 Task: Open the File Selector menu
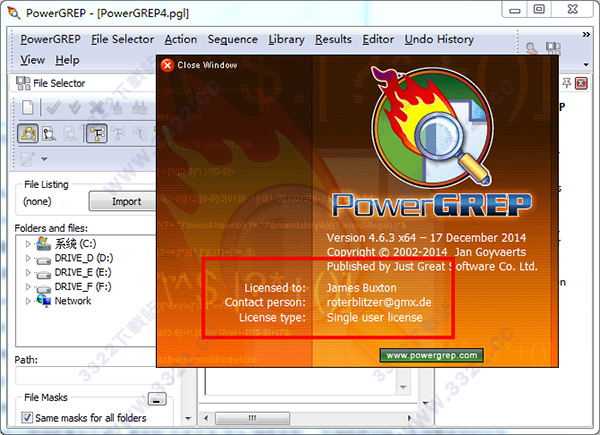point(122,39)
